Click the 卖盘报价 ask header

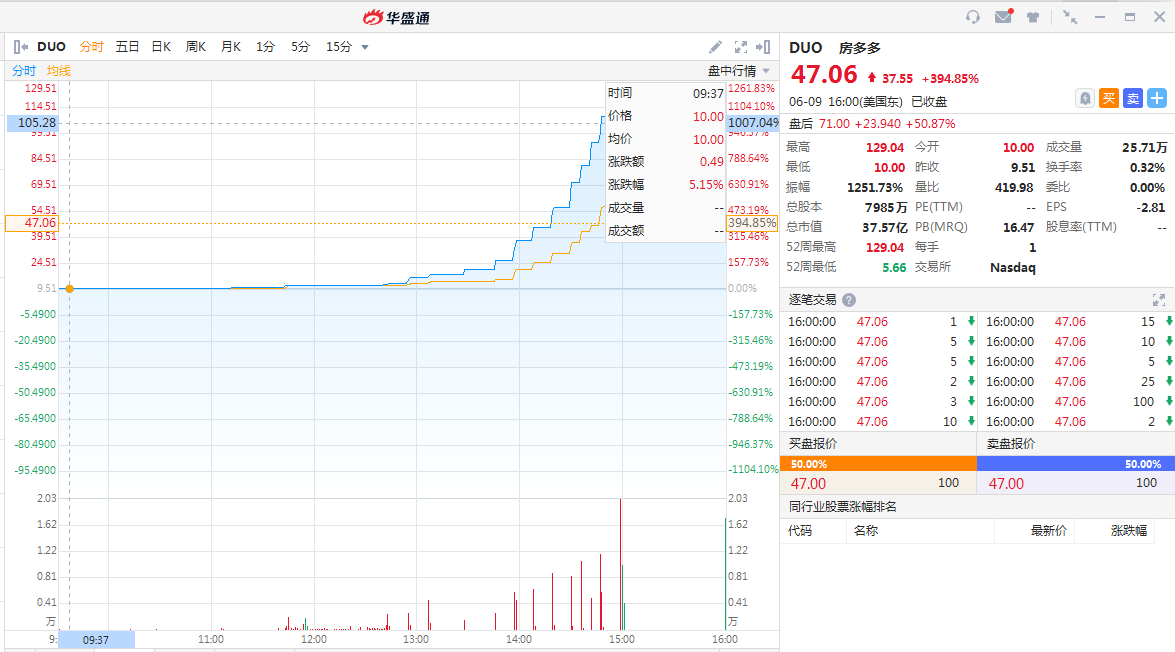click(1010, 444)
